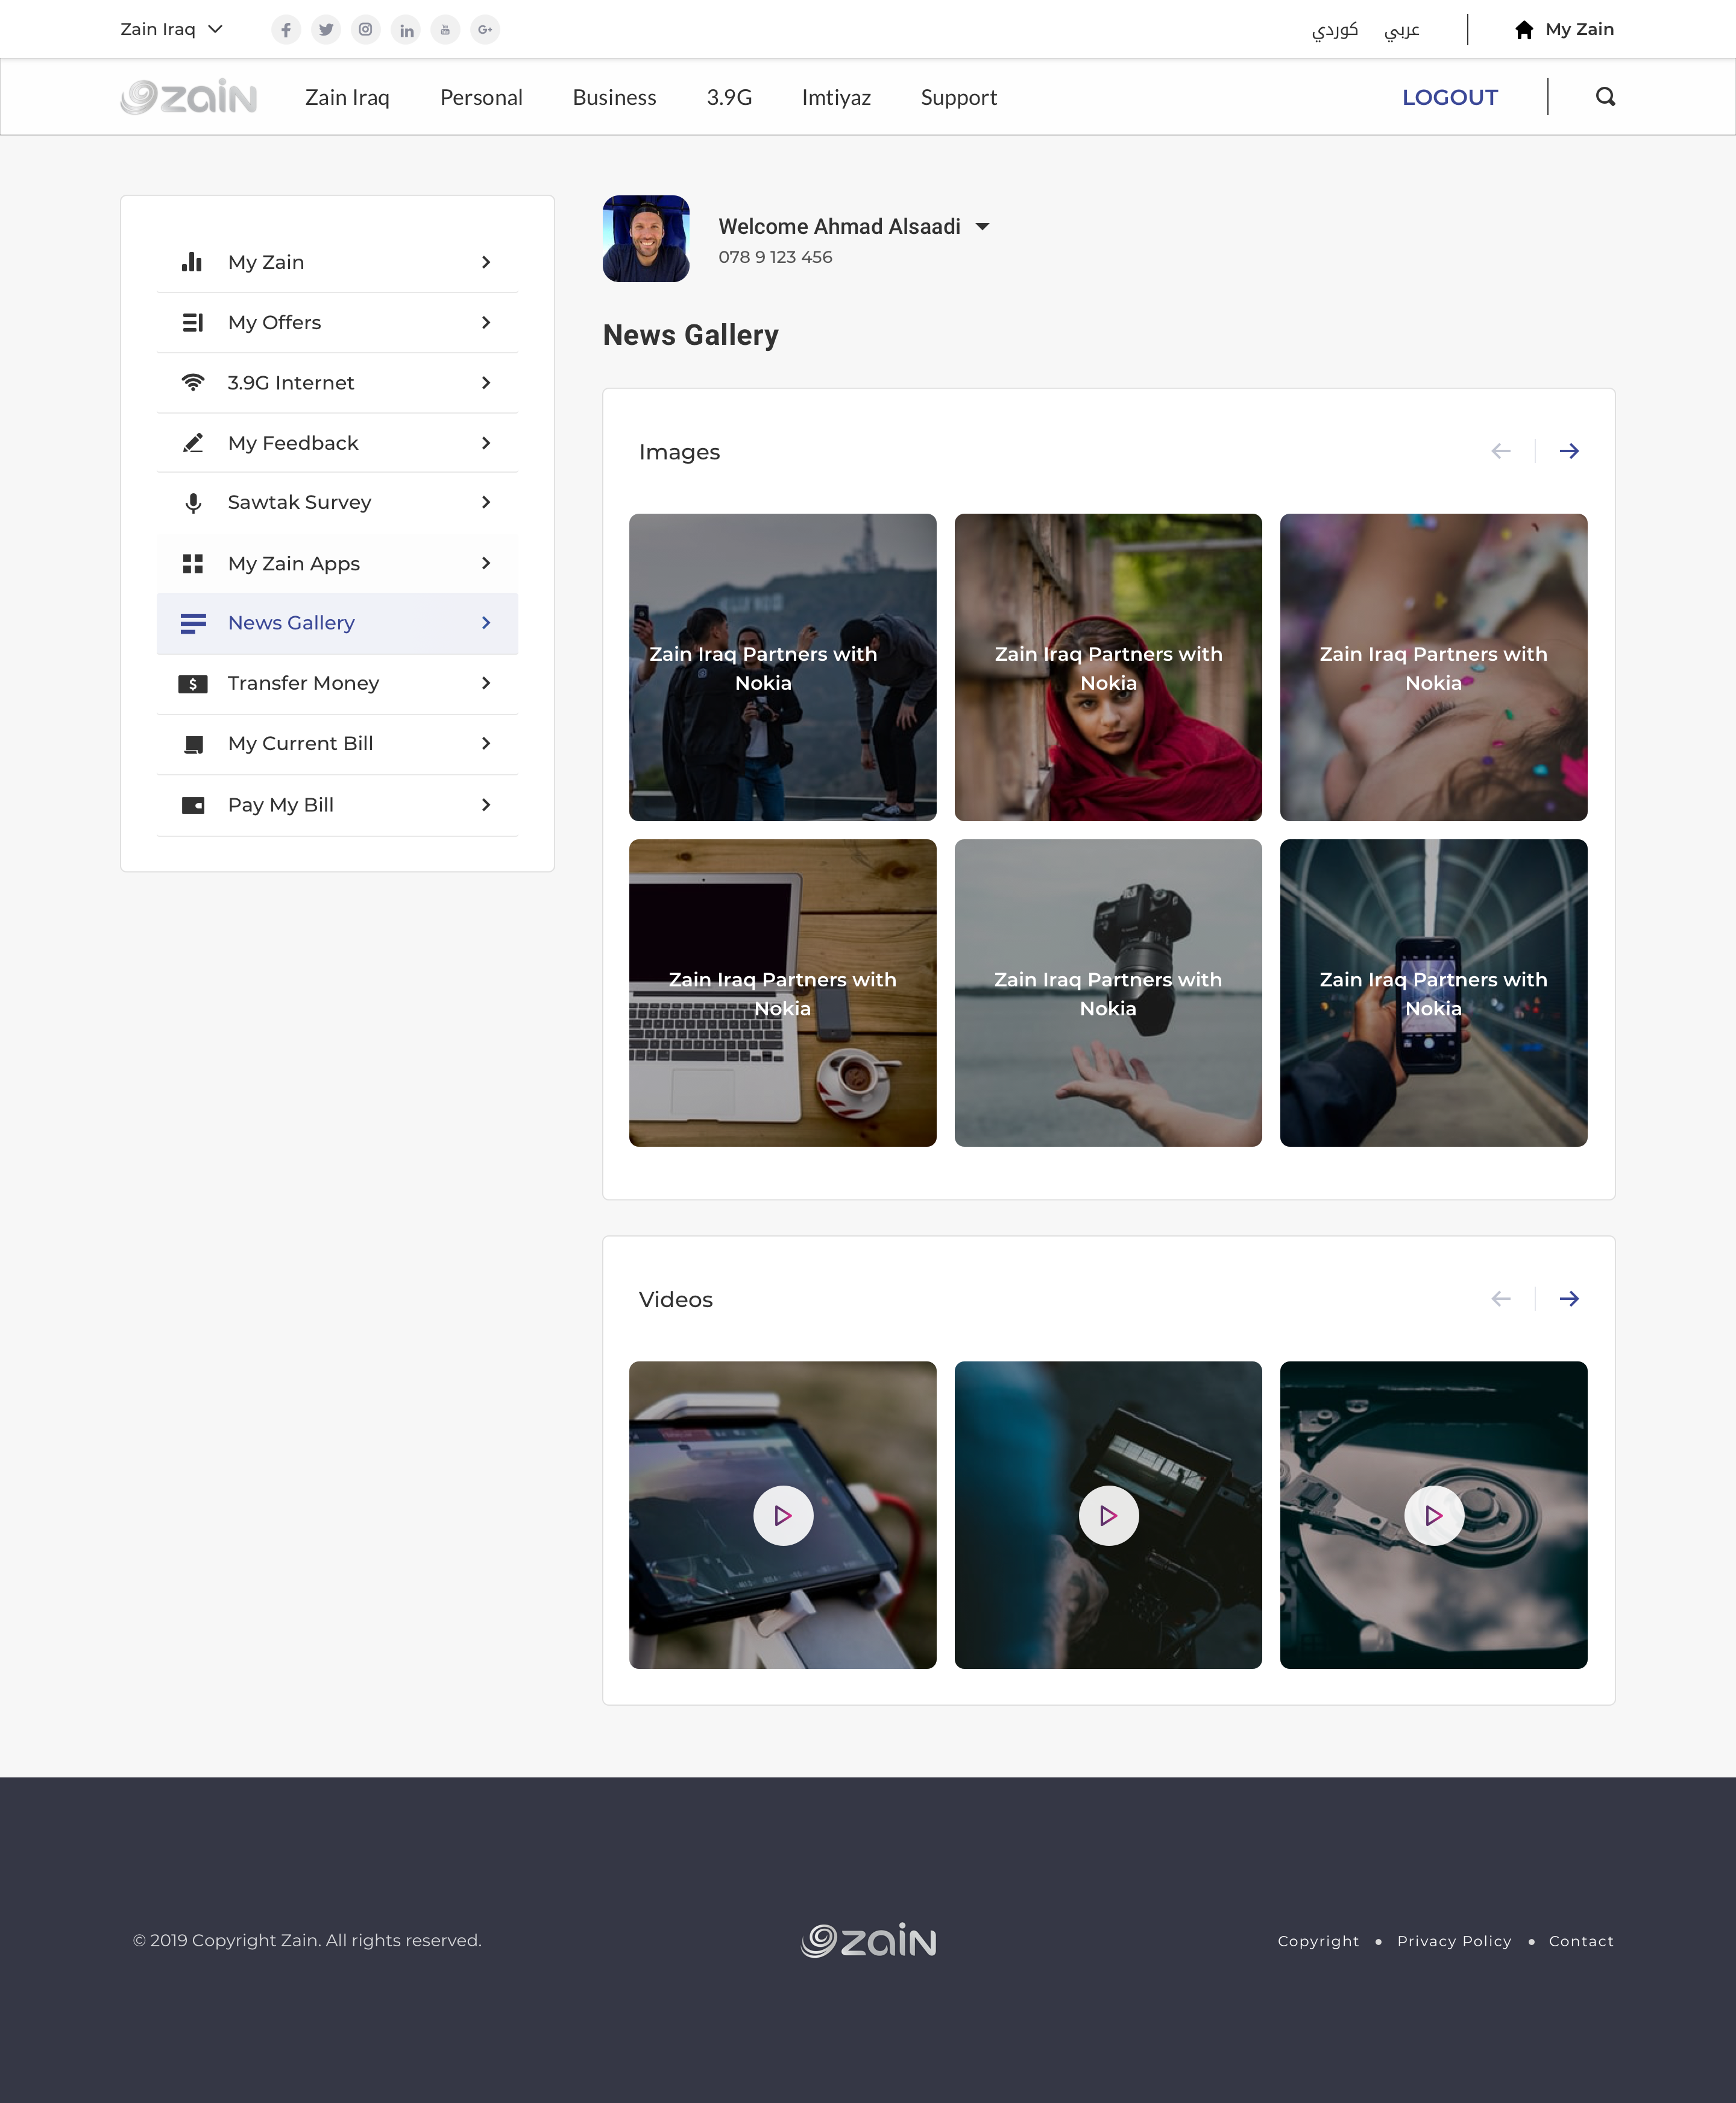This screenshot has height=2103, width=1736.
Task: Click the lines icon for News Gallery
Action: [193, 623]
